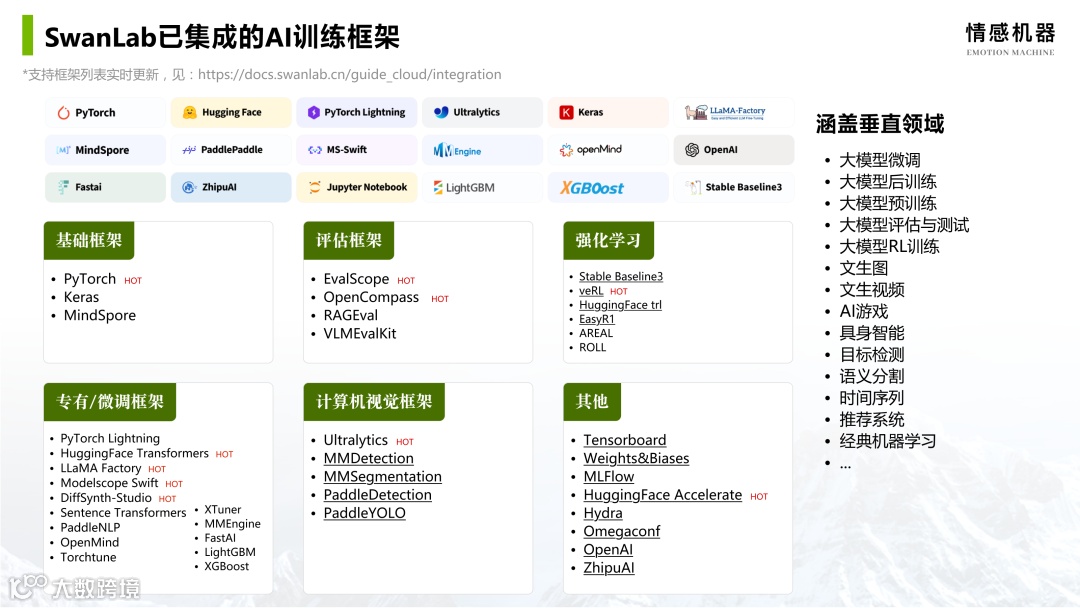Click the PyTorch flame logo icon
Screen dimensions: 1080x608
(63, 113)
